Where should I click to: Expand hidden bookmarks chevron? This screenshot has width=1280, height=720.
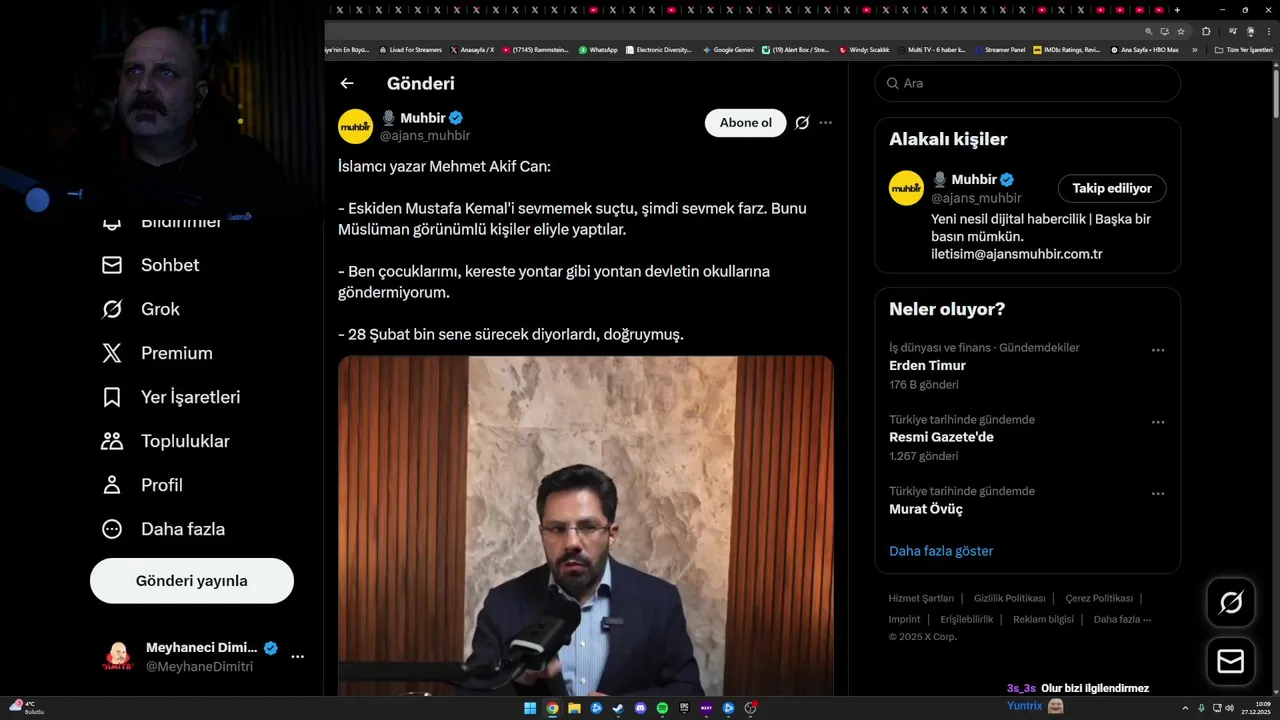(1194, 49)
